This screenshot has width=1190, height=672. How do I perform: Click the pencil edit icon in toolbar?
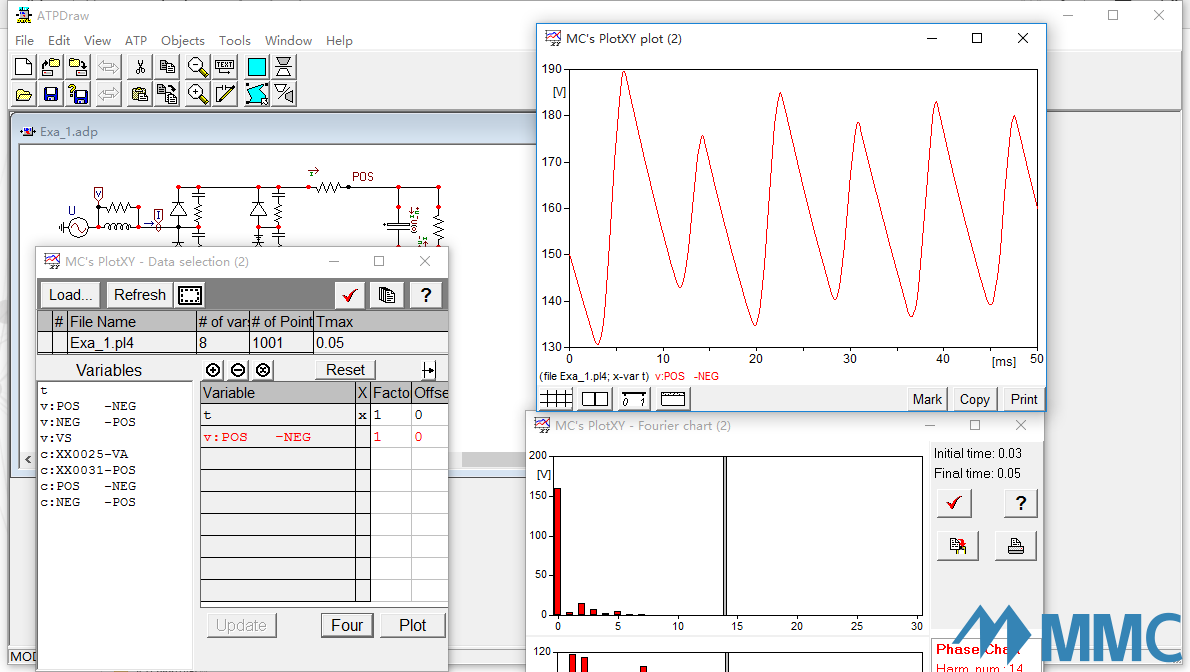[x=225, y=94]
